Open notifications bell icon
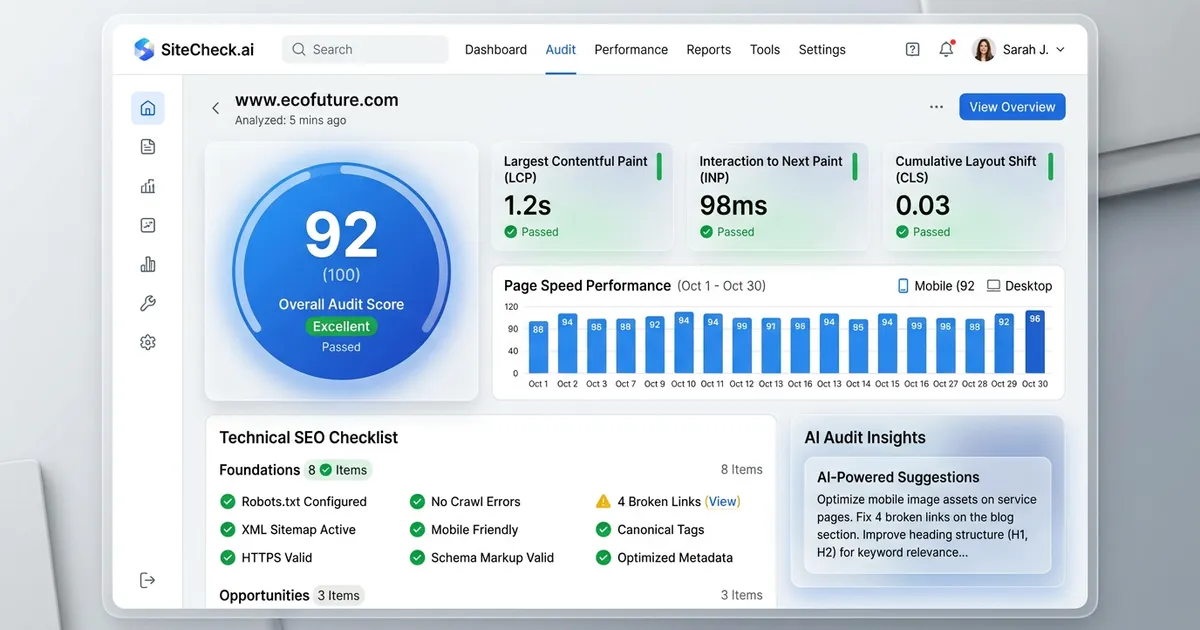Screen dimensions: 1200x630 [946, 49]
